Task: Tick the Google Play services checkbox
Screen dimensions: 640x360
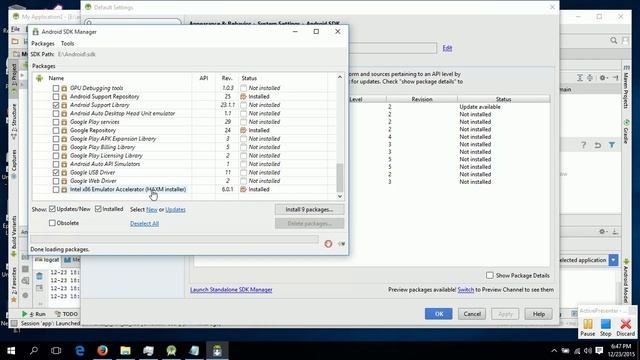Action: pos(56,122)
